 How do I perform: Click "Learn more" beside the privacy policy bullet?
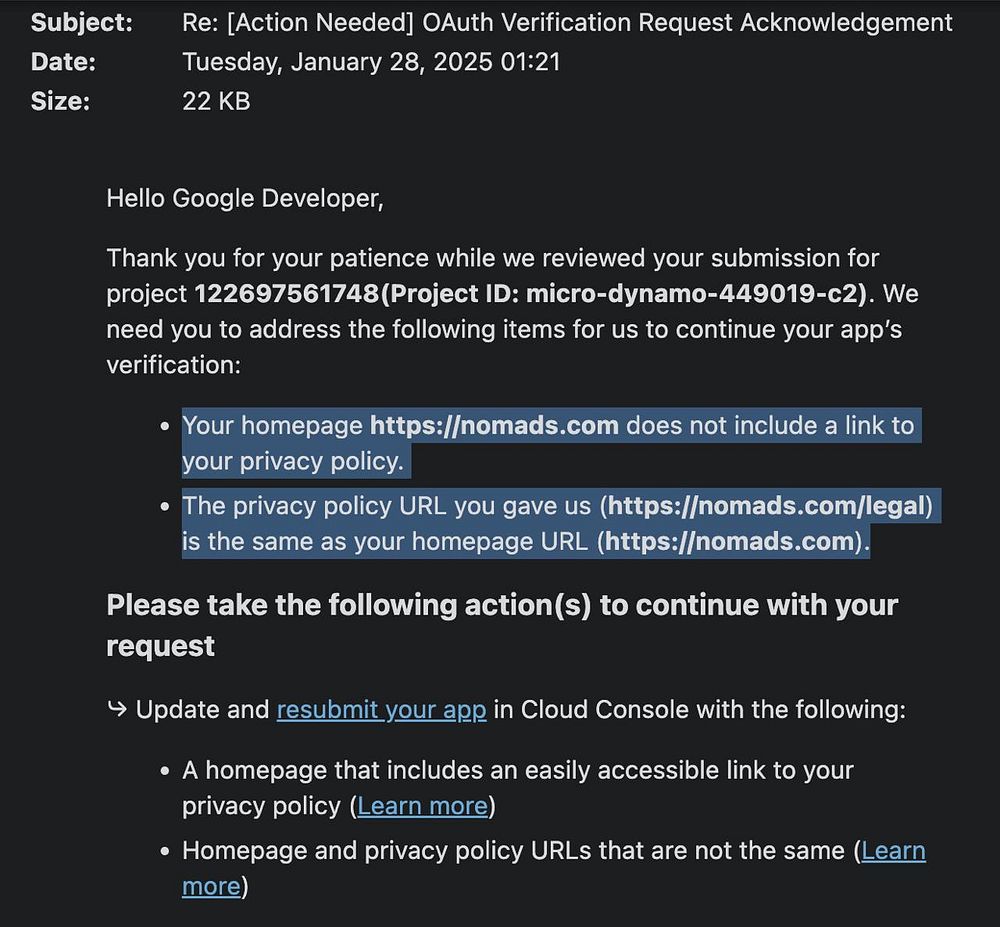[x=422, y=806]
